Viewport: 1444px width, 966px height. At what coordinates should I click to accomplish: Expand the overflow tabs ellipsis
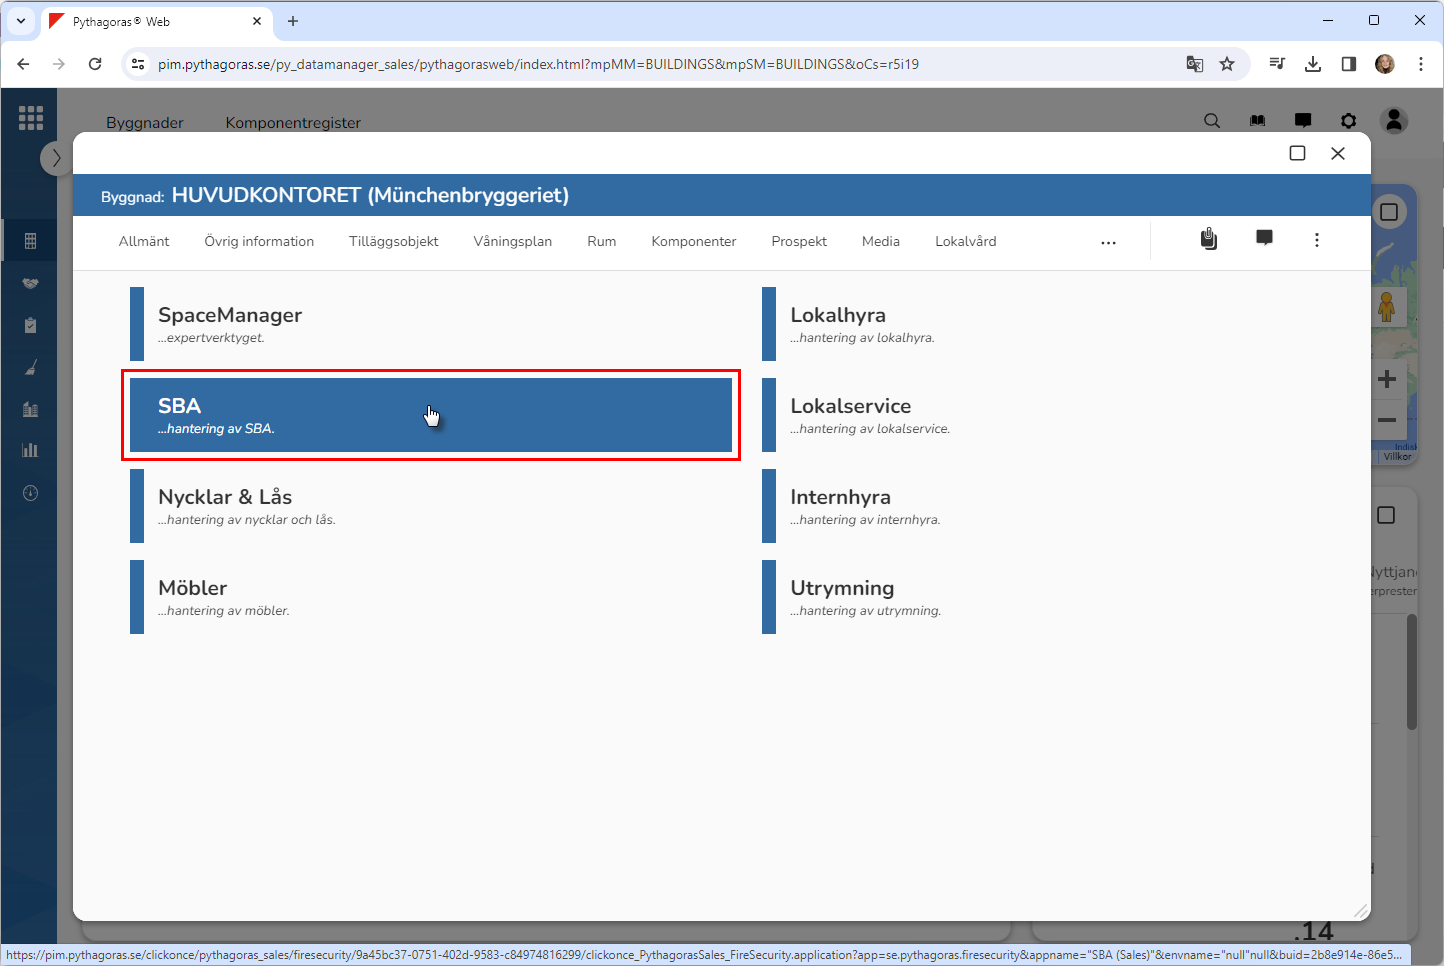pyautogui.click(x=1108, y=242)
